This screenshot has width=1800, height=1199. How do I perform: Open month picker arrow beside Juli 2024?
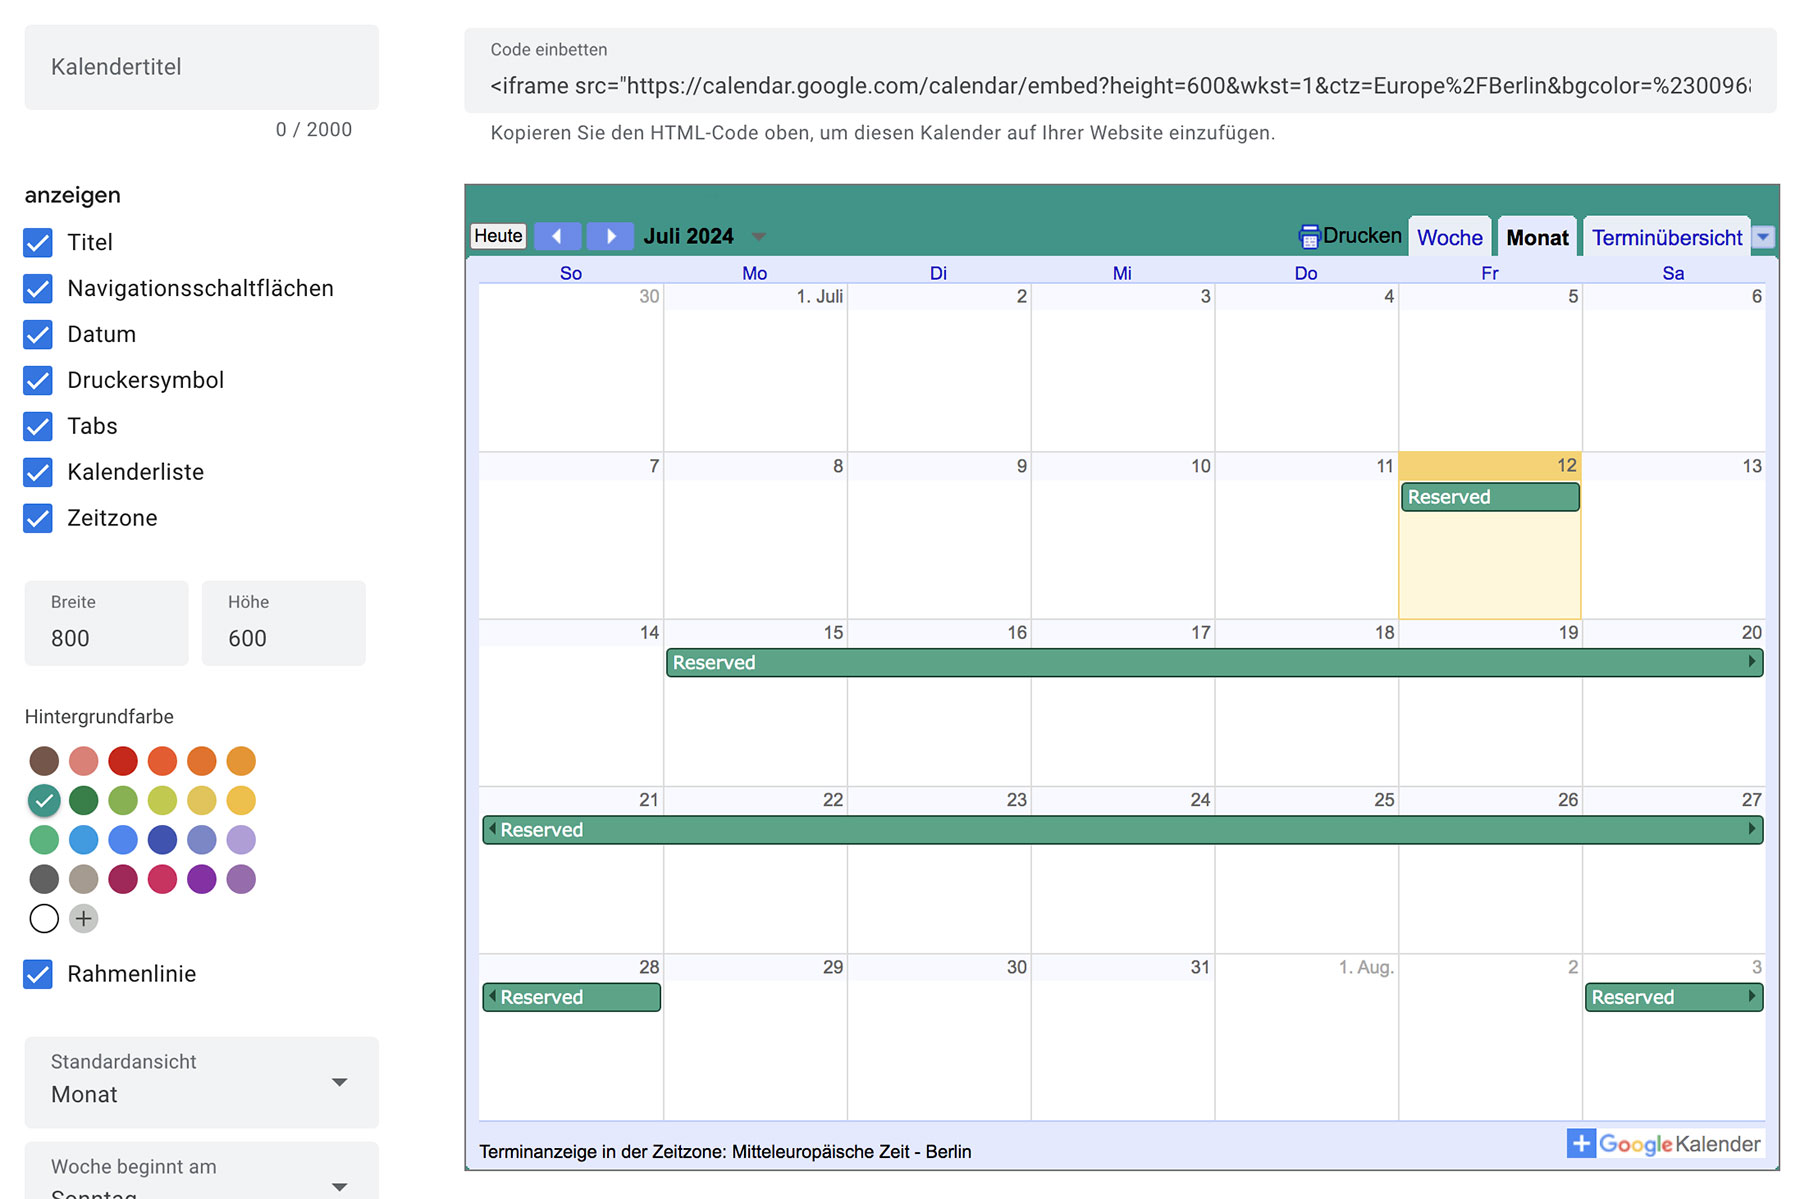(759, 237)
